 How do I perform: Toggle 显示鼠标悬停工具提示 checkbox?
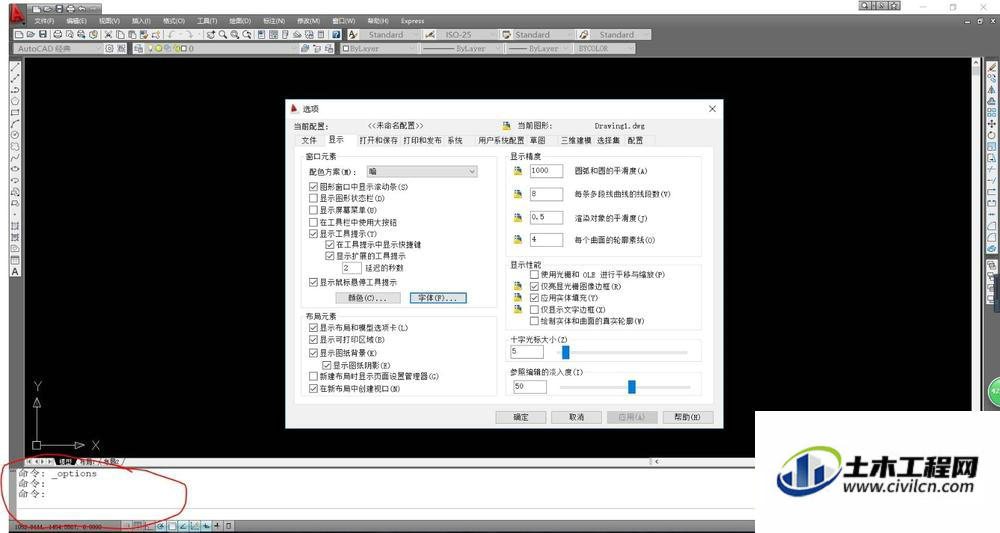(x=313, y=282)
